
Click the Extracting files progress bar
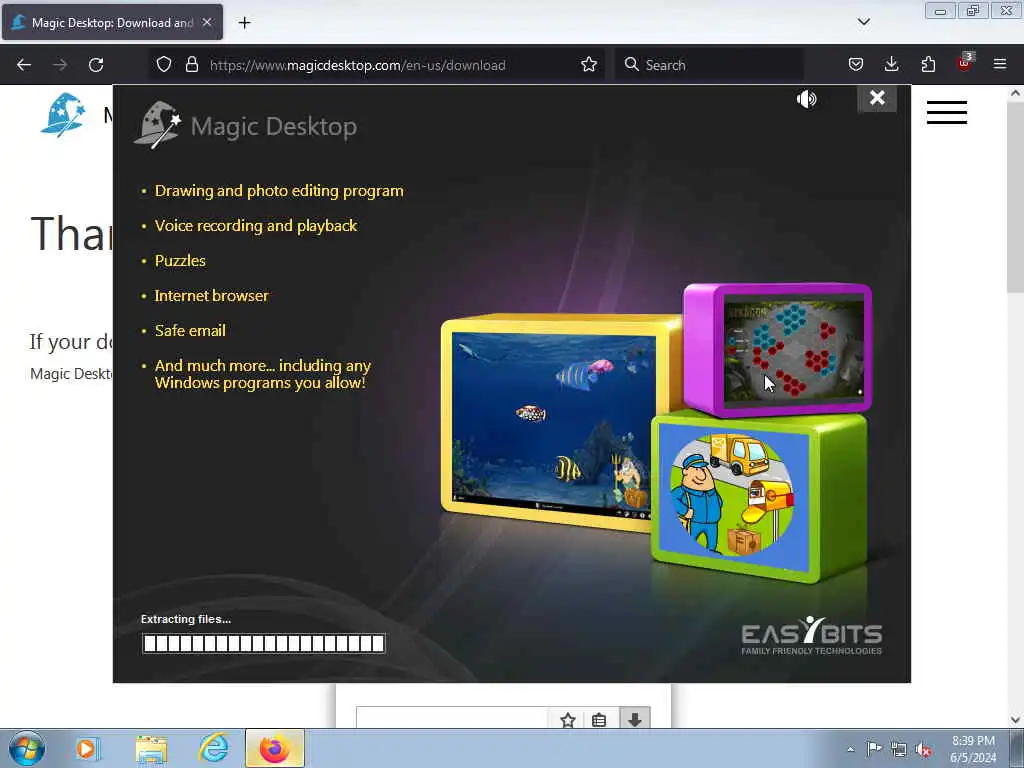point(264,643)
